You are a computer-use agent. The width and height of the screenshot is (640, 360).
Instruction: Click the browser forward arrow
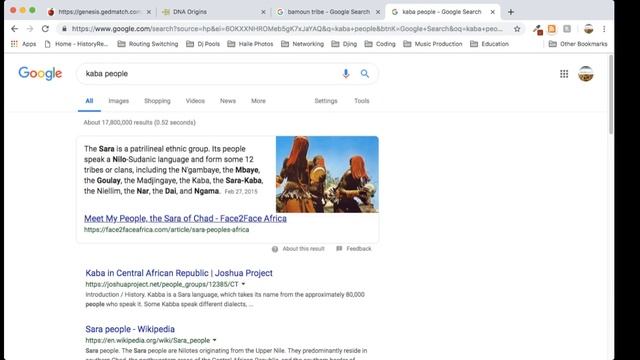pyautogui.click(x=30, y=29)
